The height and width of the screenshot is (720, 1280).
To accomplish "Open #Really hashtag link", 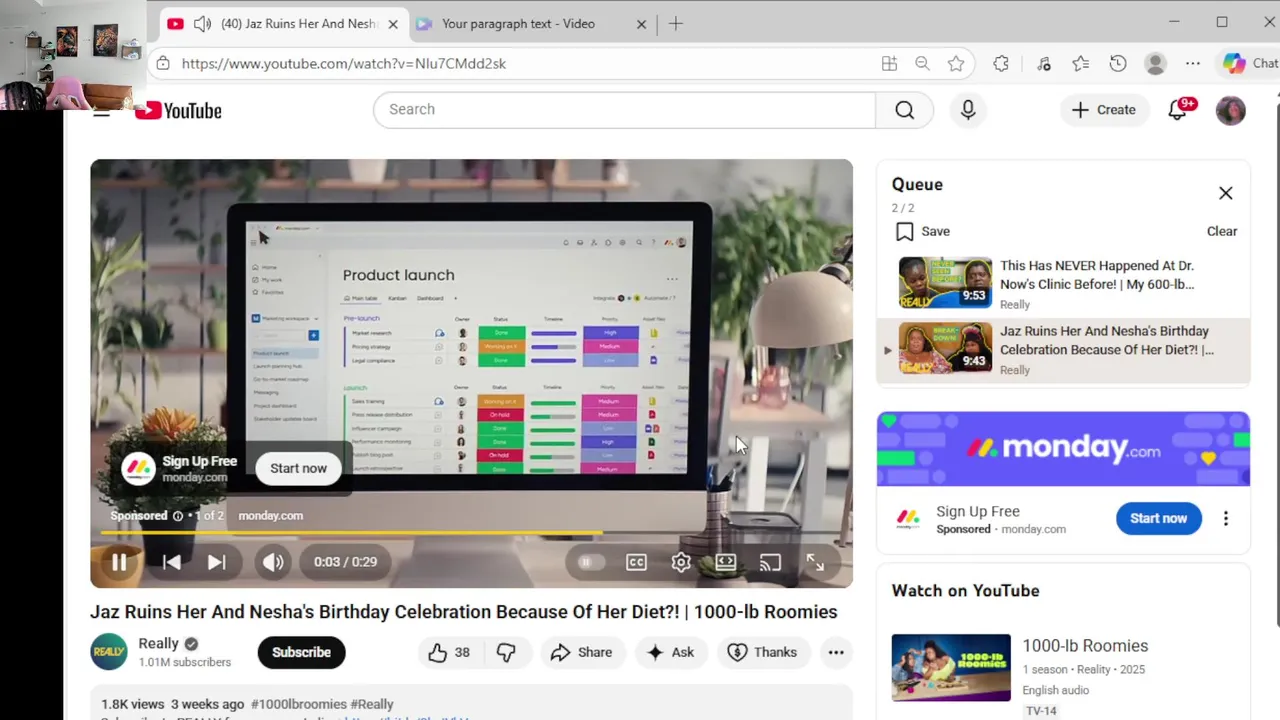I will [372, 704].
